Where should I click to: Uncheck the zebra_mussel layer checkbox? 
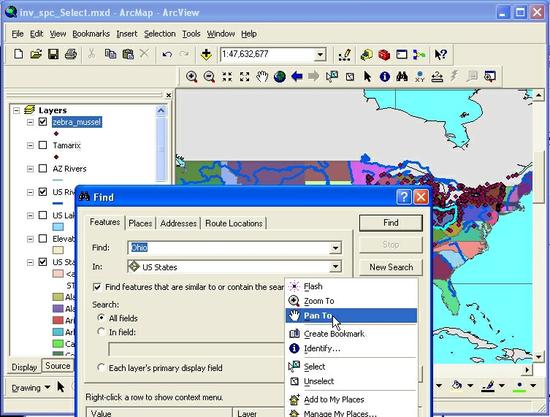click(43, 122)
